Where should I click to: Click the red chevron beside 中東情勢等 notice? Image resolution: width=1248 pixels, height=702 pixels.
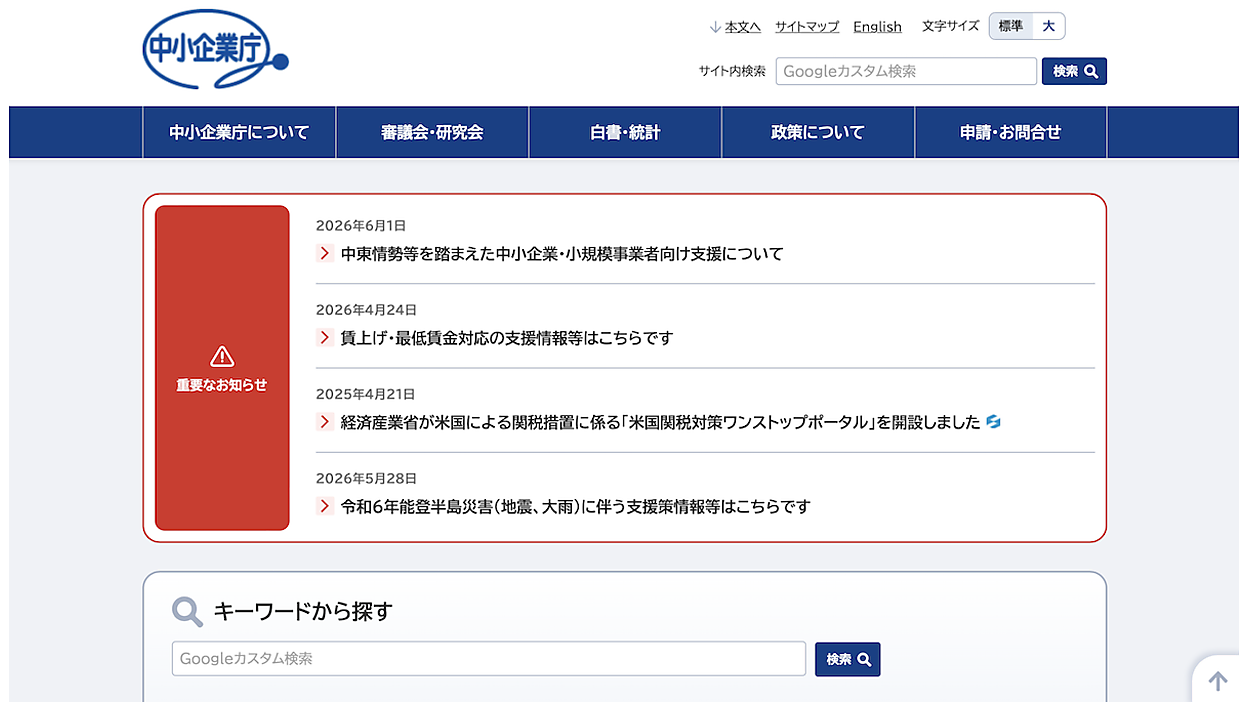325,254
